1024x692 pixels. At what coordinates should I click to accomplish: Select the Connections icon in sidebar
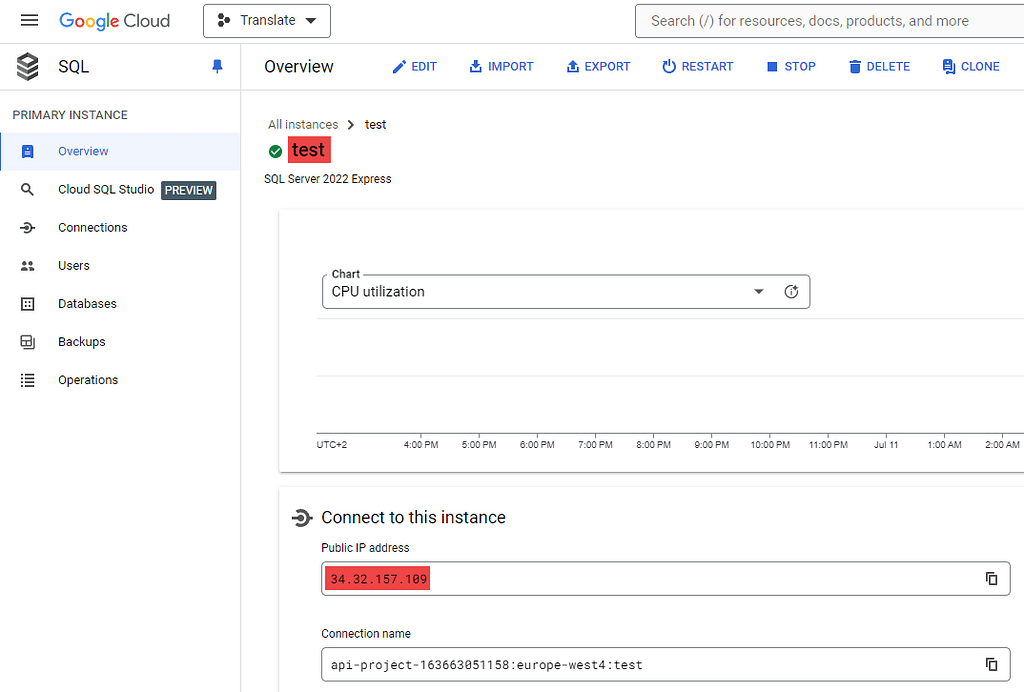click(29, 227)
